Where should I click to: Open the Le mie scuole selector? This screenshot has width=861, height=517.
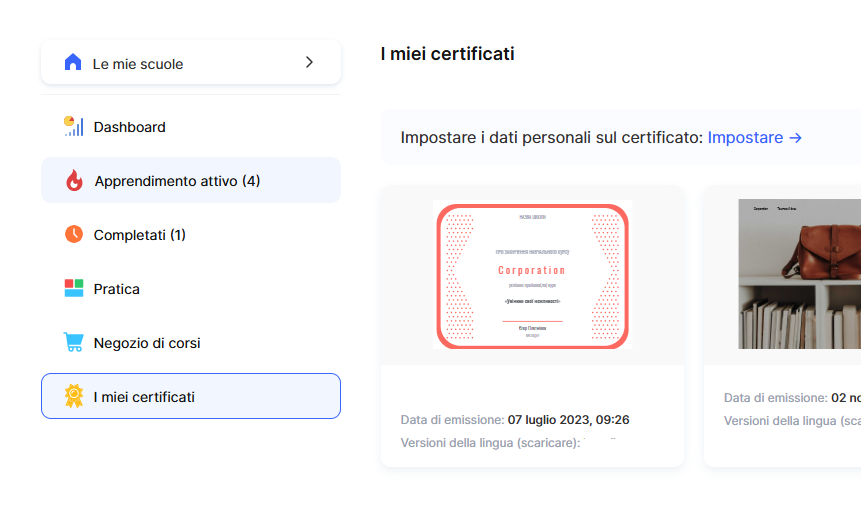[190, 63]
